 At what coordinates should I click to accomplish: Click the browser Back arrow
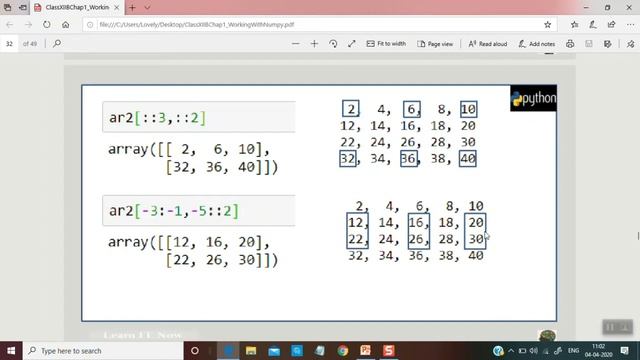pyautogui.click(x=9, y=24)
